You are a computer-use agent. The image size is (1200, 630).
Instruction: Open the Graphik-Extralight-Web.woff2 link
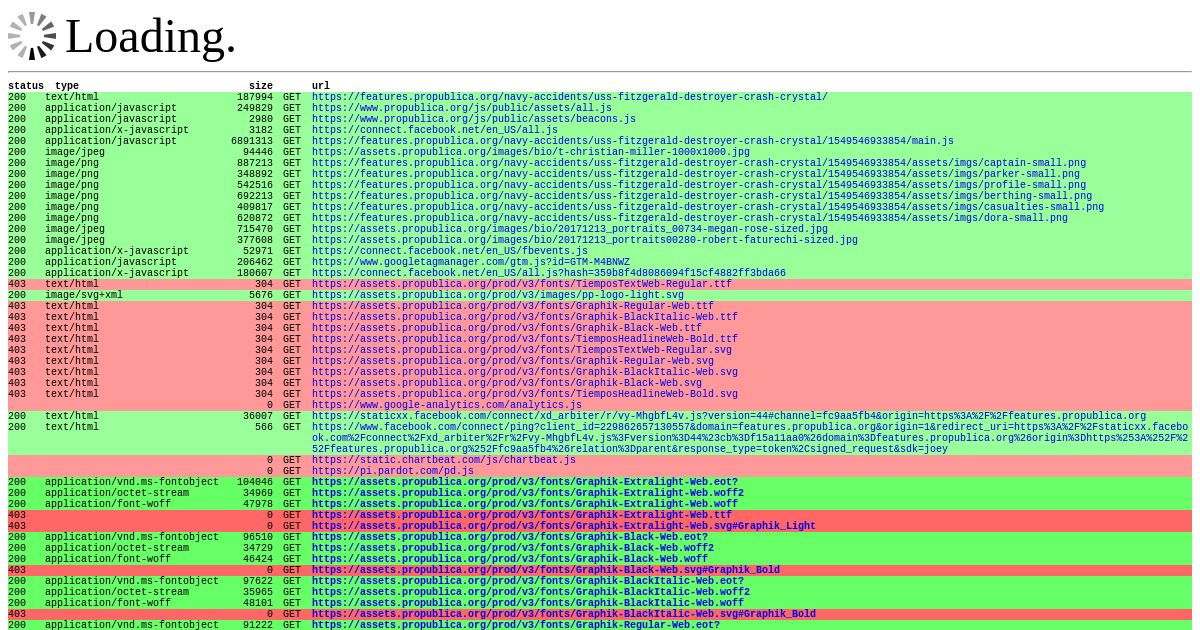pos(528,493)
